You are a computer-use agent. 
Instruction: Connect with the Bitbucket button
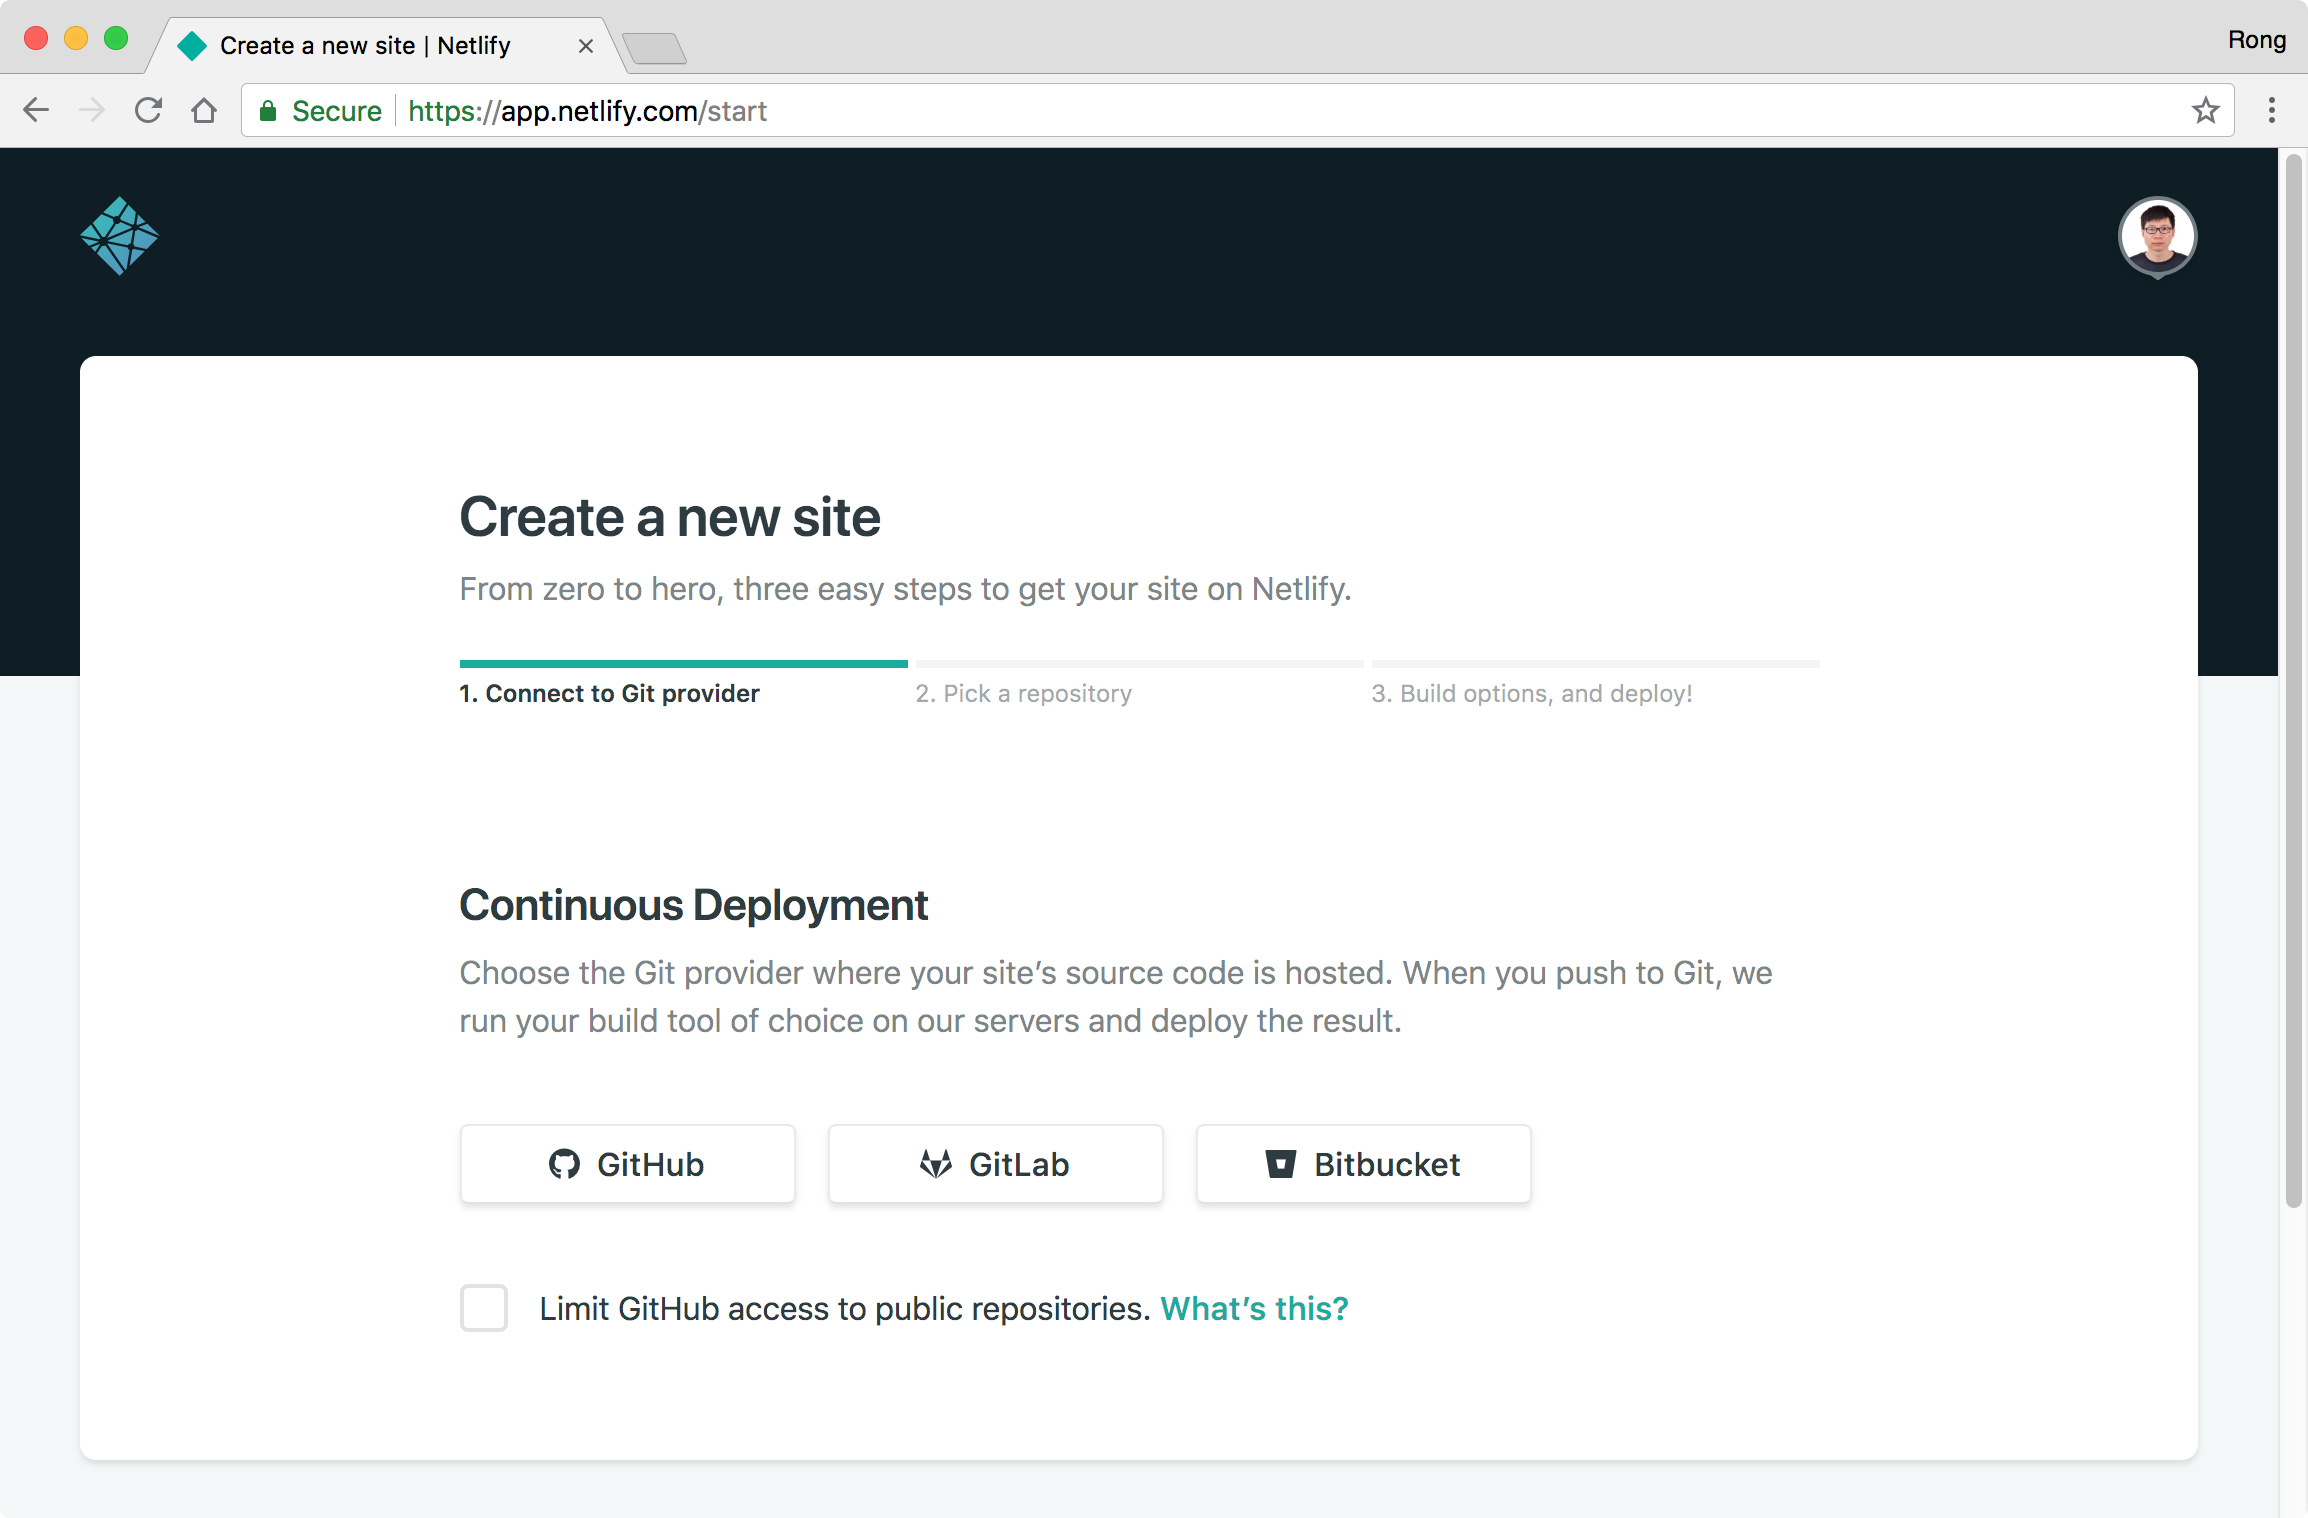pyautogui.click(x=1363, y=1164)
